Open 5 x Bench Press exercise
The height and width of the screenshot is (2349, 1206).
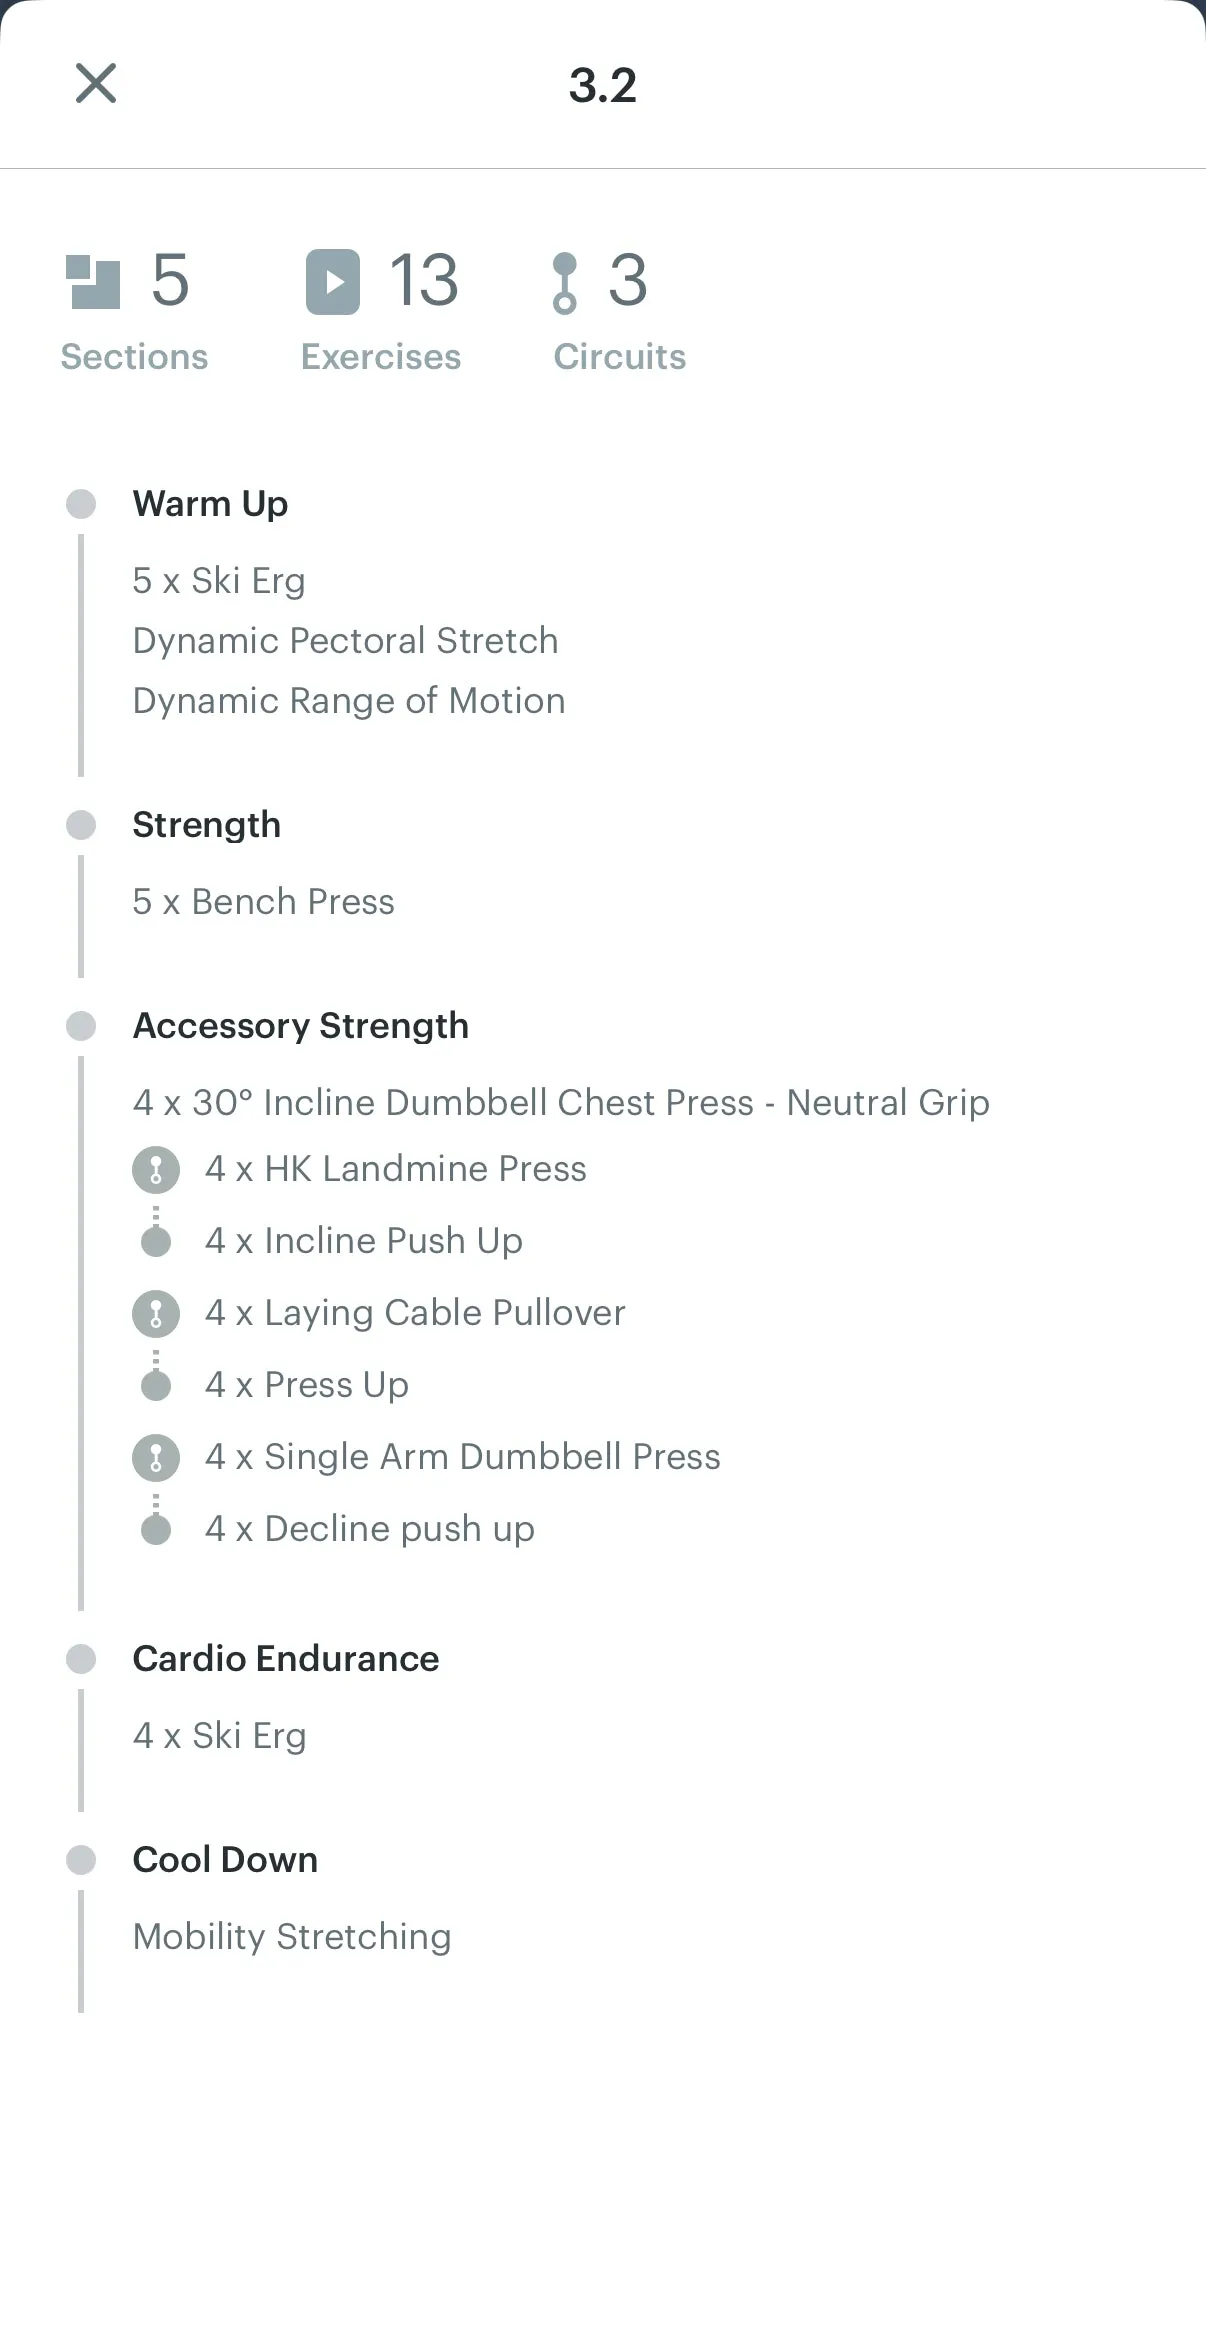point(264,902)
